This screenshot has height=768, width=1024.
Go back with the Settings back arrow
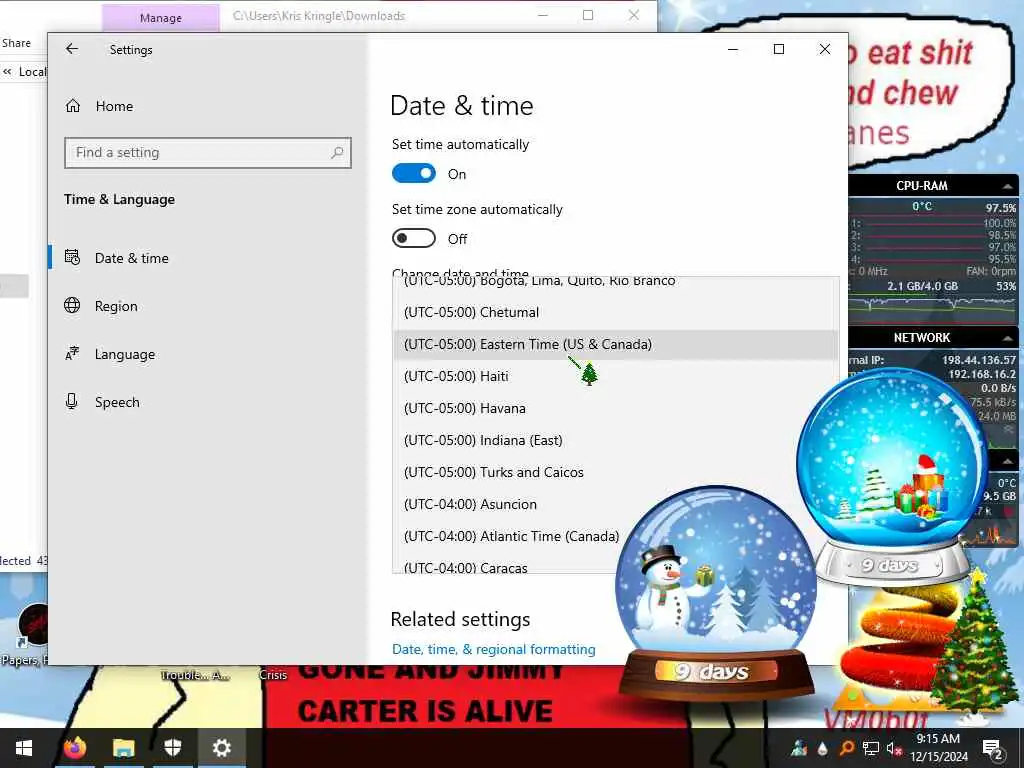point(72,49)
